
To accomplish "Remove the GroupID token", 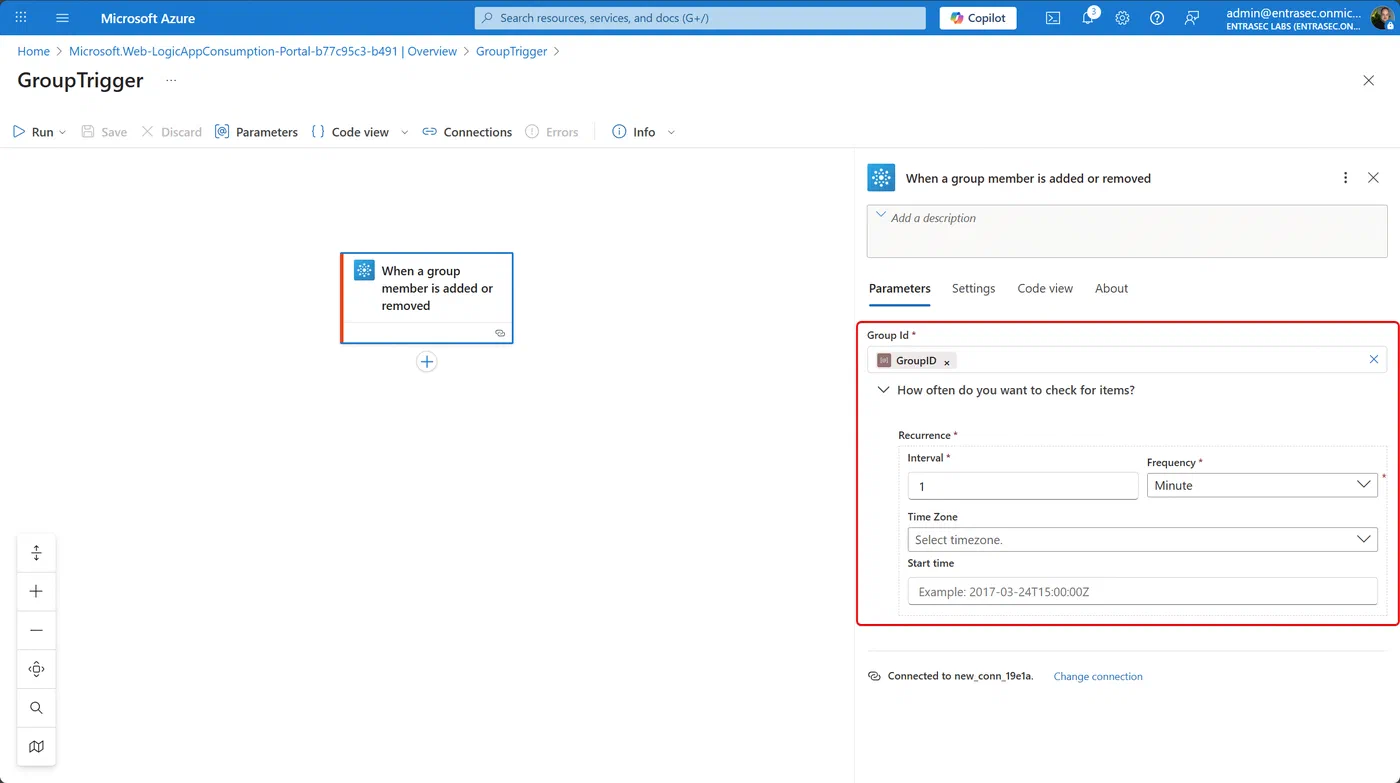I will [947, 362].
